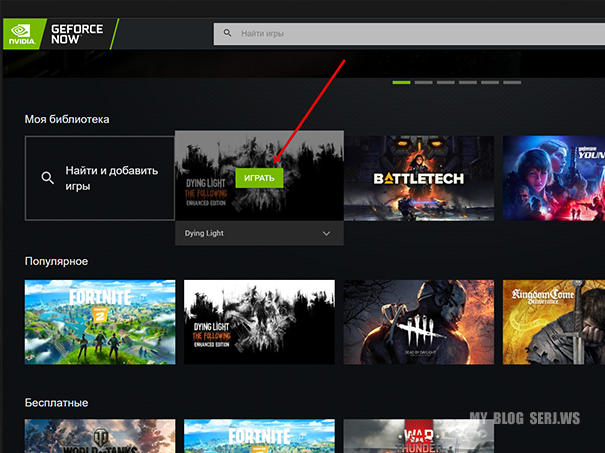Viewport: 605px width, 453px height.
Task: Select the active green carousel indicator
Action: point(402,82)
